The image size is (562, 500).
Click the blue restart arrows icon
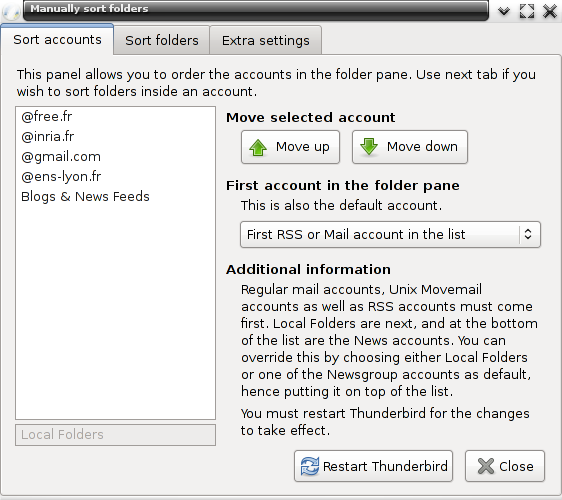[309, 466]
